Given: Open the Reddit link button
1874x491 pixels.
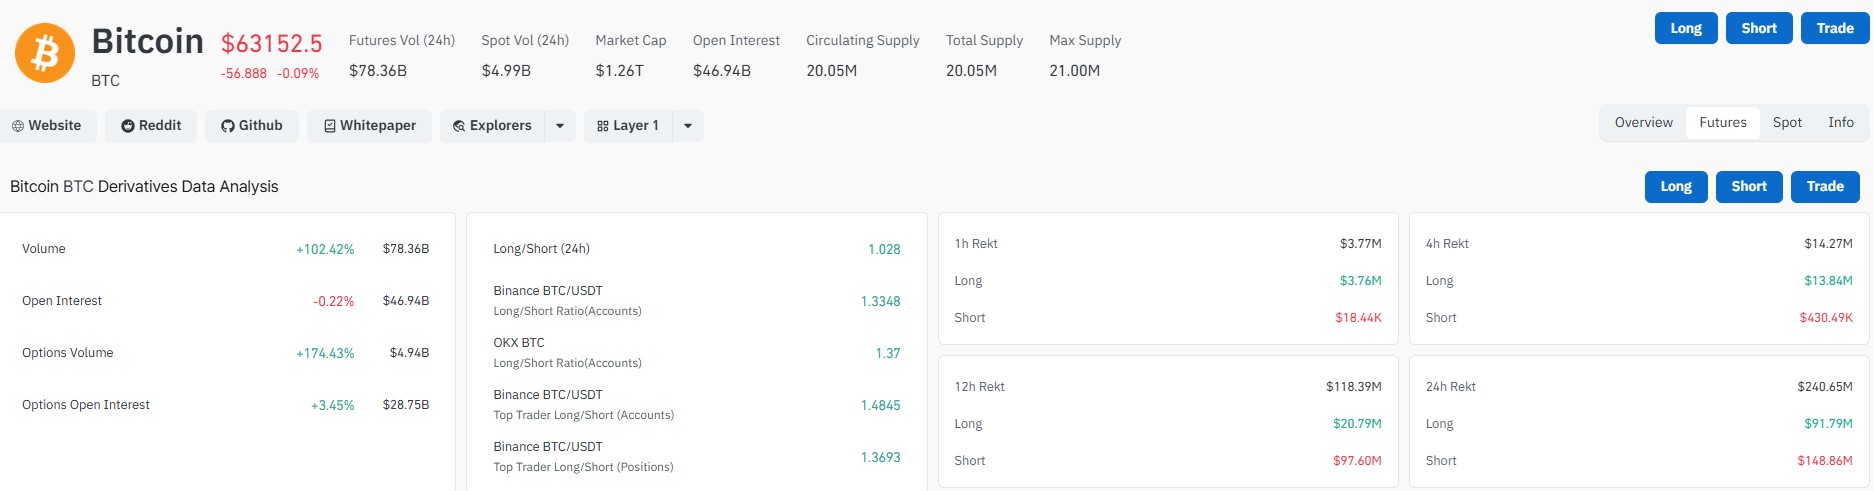Looking at the screenshot, I should pyautogui.click(x=151, y=126).
